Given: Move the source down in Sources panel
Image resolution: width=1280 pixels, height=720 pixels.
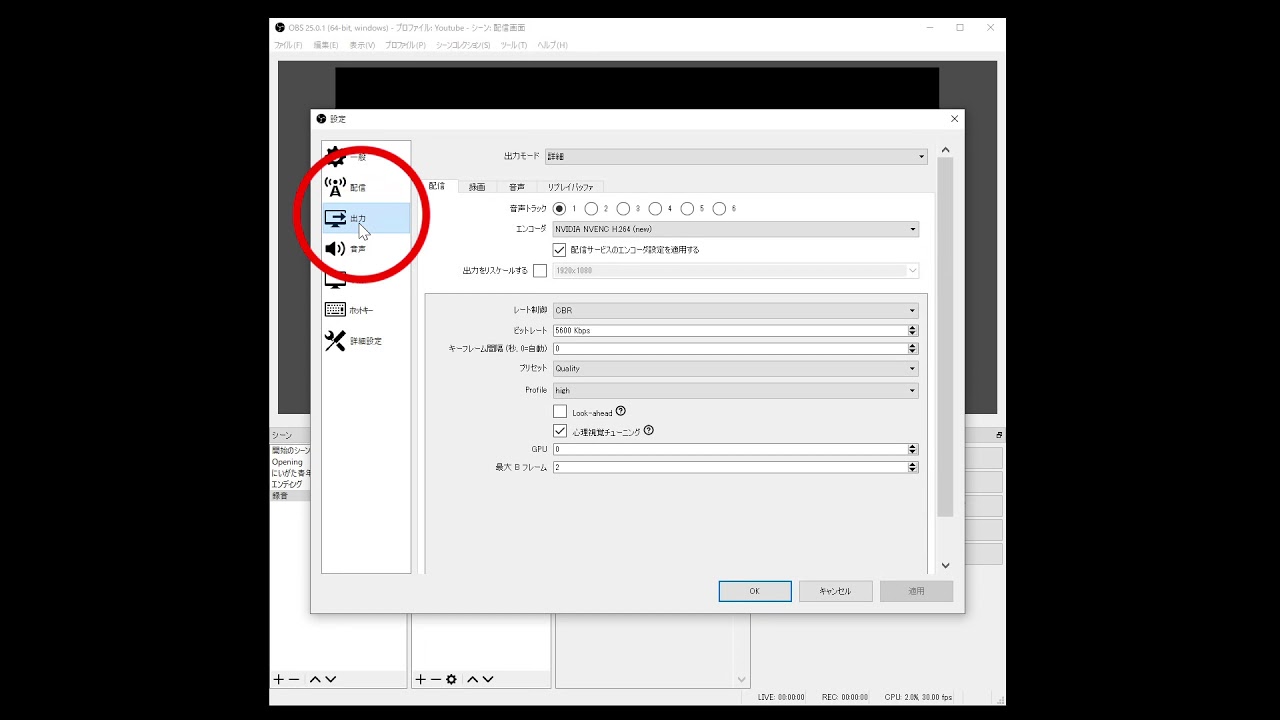Looking at the screenshot, I should point(488,679).
